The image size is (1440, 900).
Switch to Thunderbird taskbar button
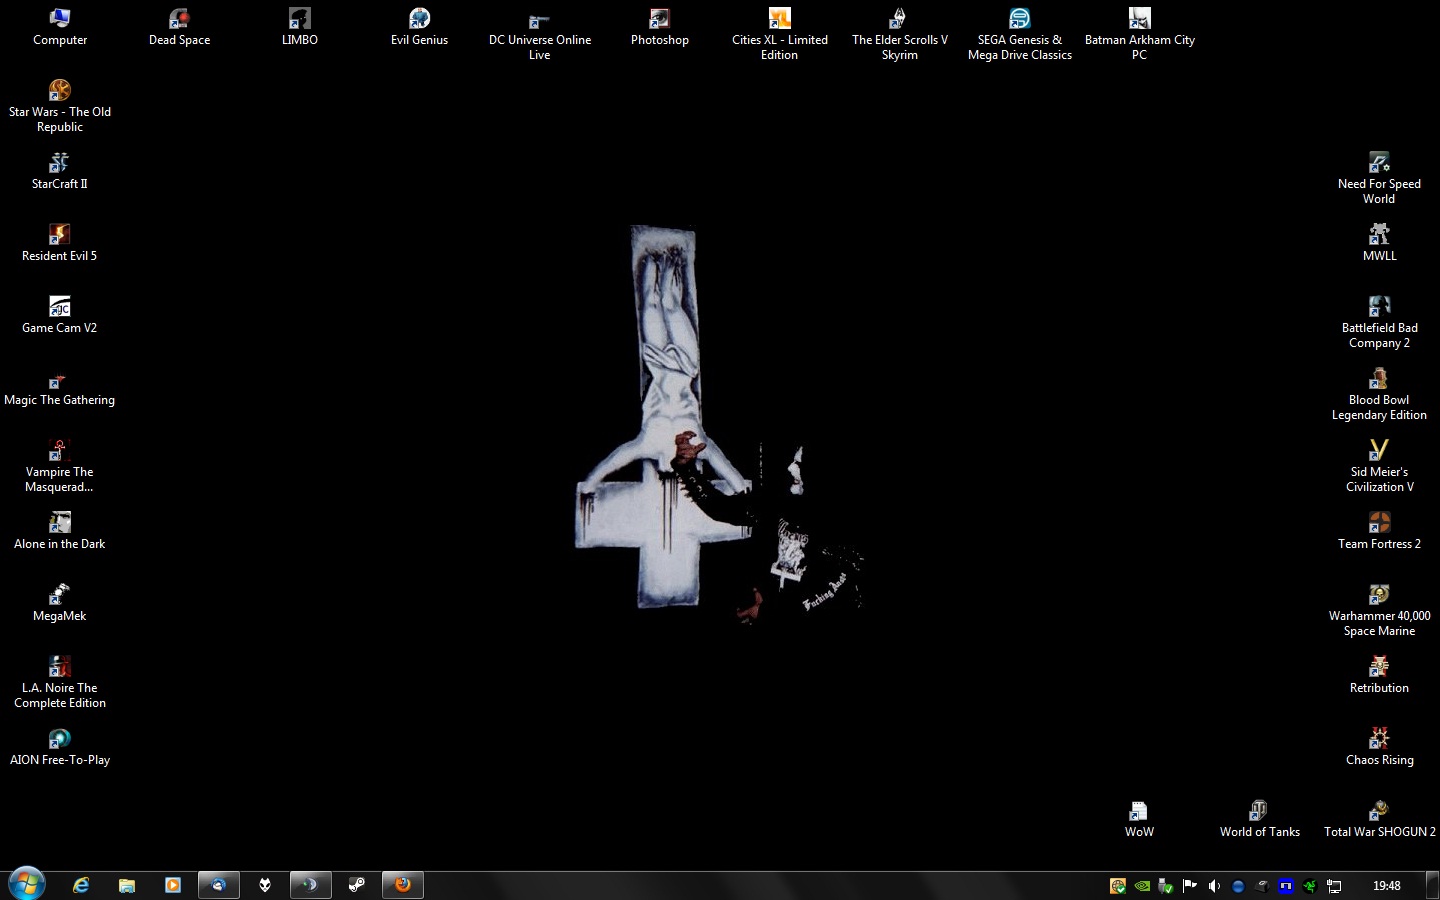pos(218,885)
